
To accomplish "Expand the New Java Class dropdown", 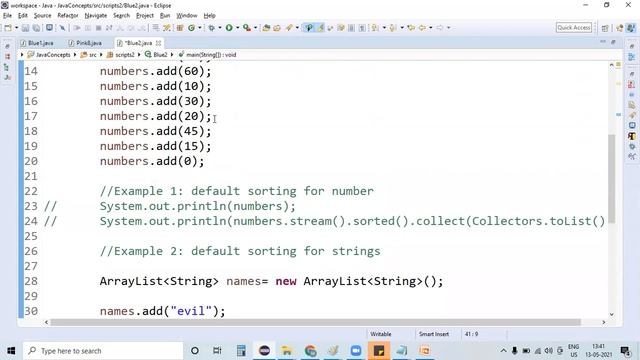I will (x=200, y=28).
